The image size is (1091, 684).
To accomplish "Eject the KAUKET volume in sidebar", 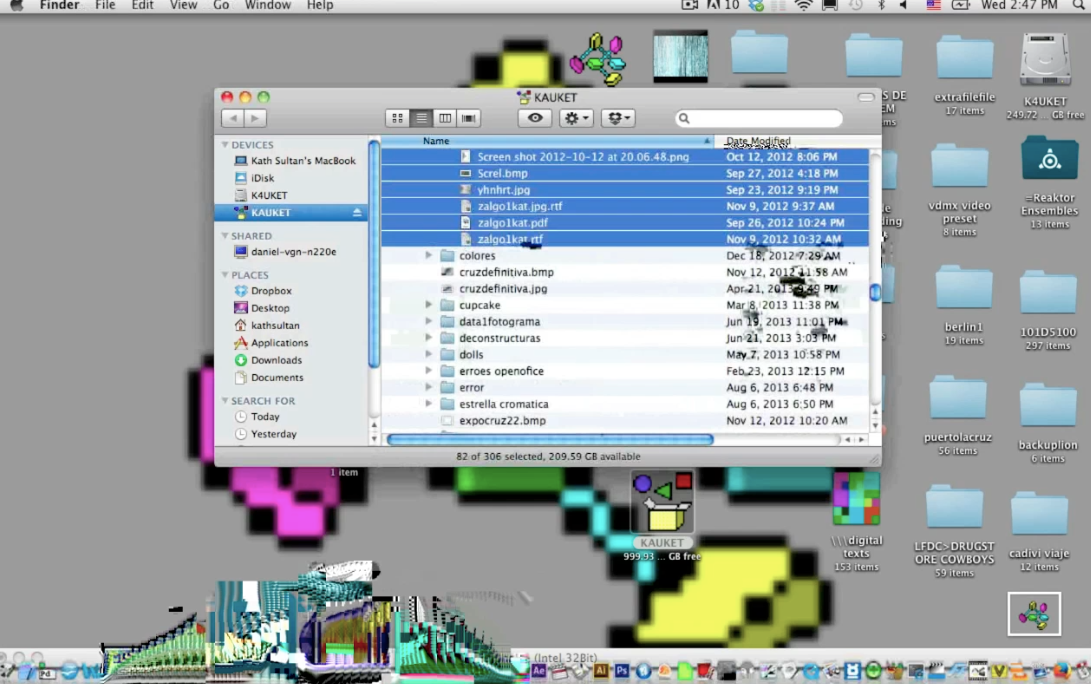I will click(x=357, y=213).
